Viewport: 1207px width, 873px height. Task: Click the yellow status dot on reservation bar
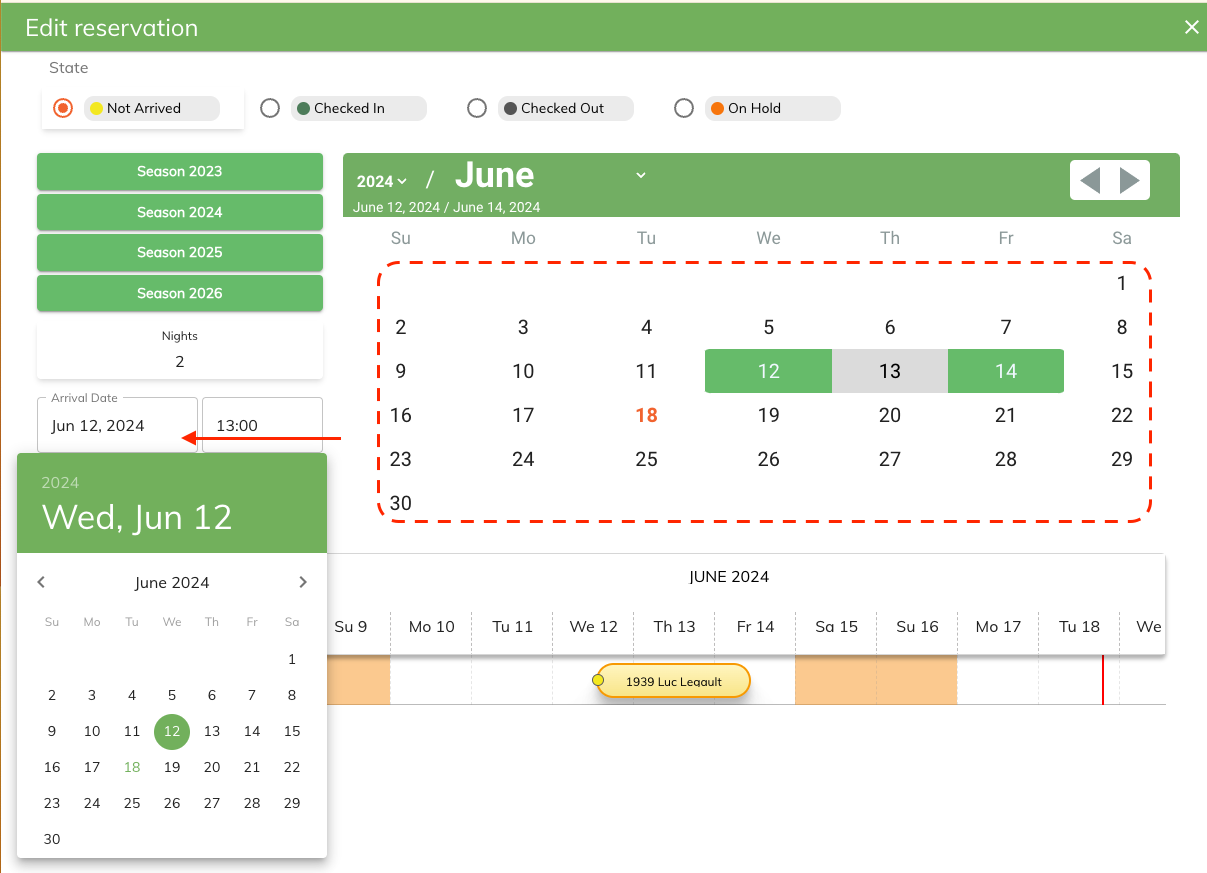[x=598, y=680]
